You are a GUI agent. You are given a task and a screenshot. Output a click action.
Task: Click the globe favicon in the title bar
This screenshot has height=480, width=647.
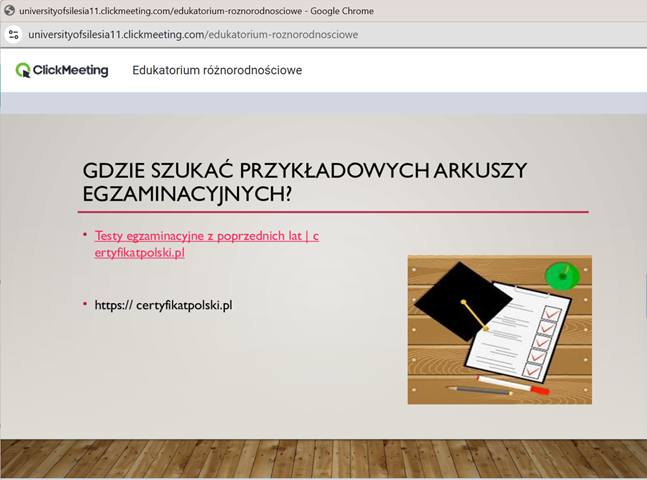10,11
